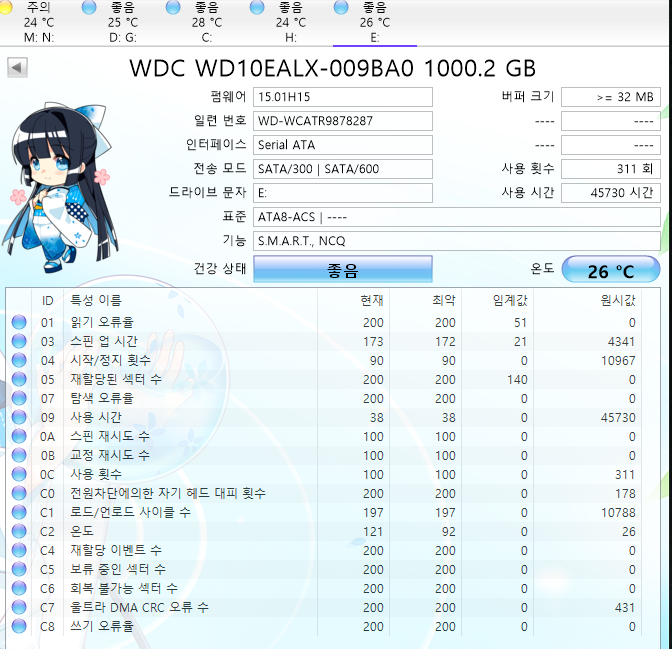Select the M: N: drive tab
The width and height of the screenshot is (672, 649).
click(x=39, y=23)
